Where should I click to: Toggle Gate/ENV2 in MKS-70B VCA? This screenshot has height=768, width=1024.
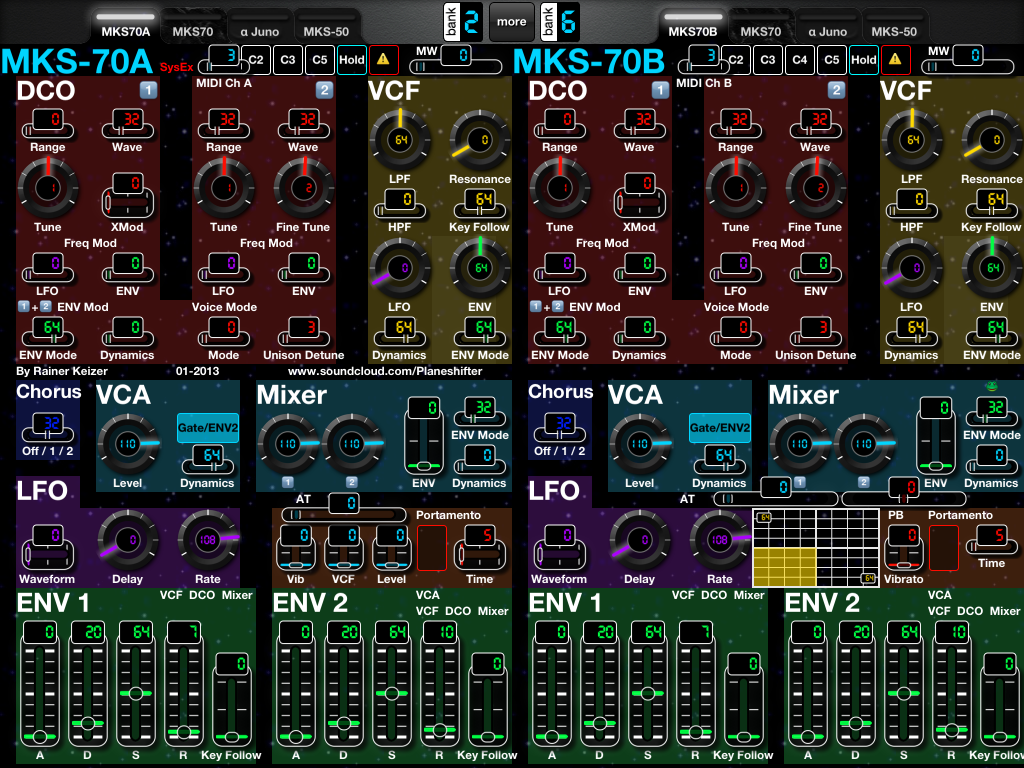720,428
